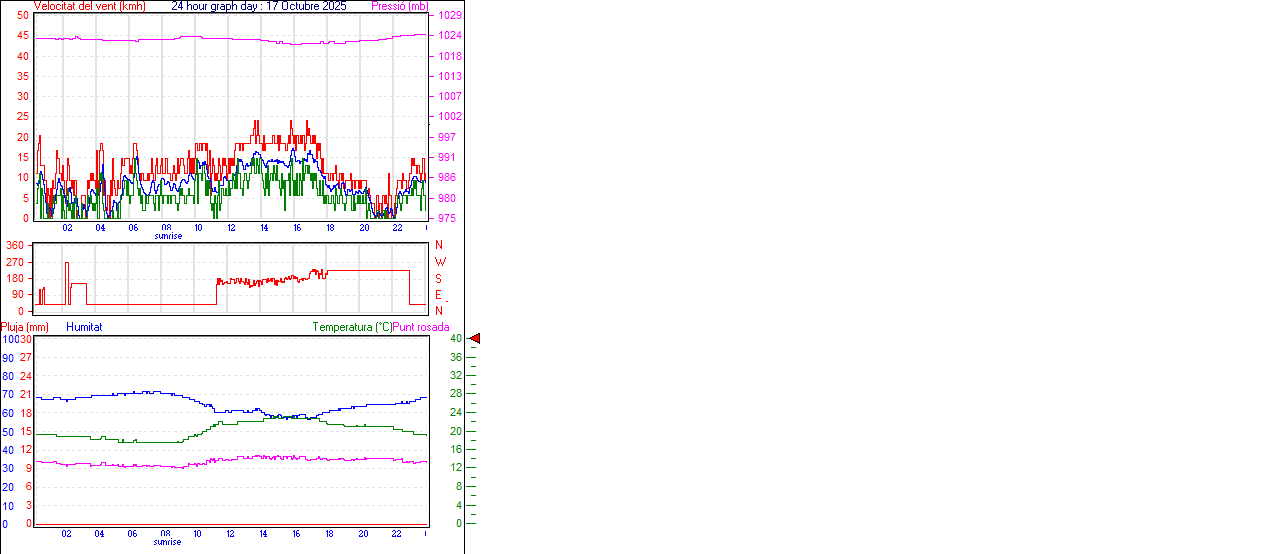Click the 'W' compass direction label

coord(440,262)
